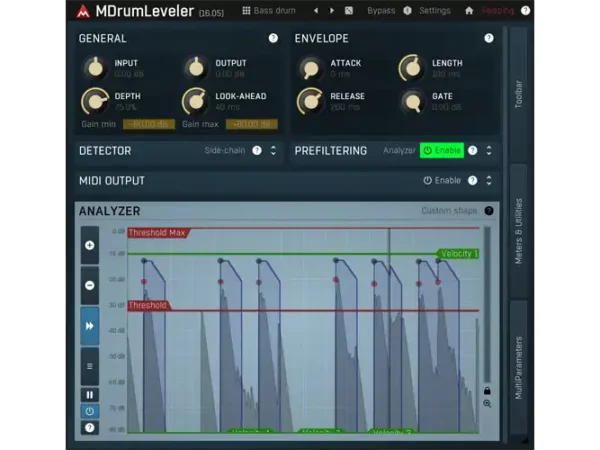Zoom out analyzer with minus button
This screenshot has width=600, height=450.
point(90,285)
